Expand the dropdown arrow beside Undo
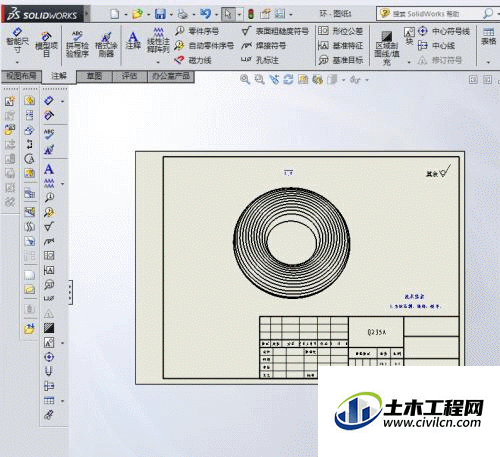Screen dimensions: 500x457 click(216, 14)
